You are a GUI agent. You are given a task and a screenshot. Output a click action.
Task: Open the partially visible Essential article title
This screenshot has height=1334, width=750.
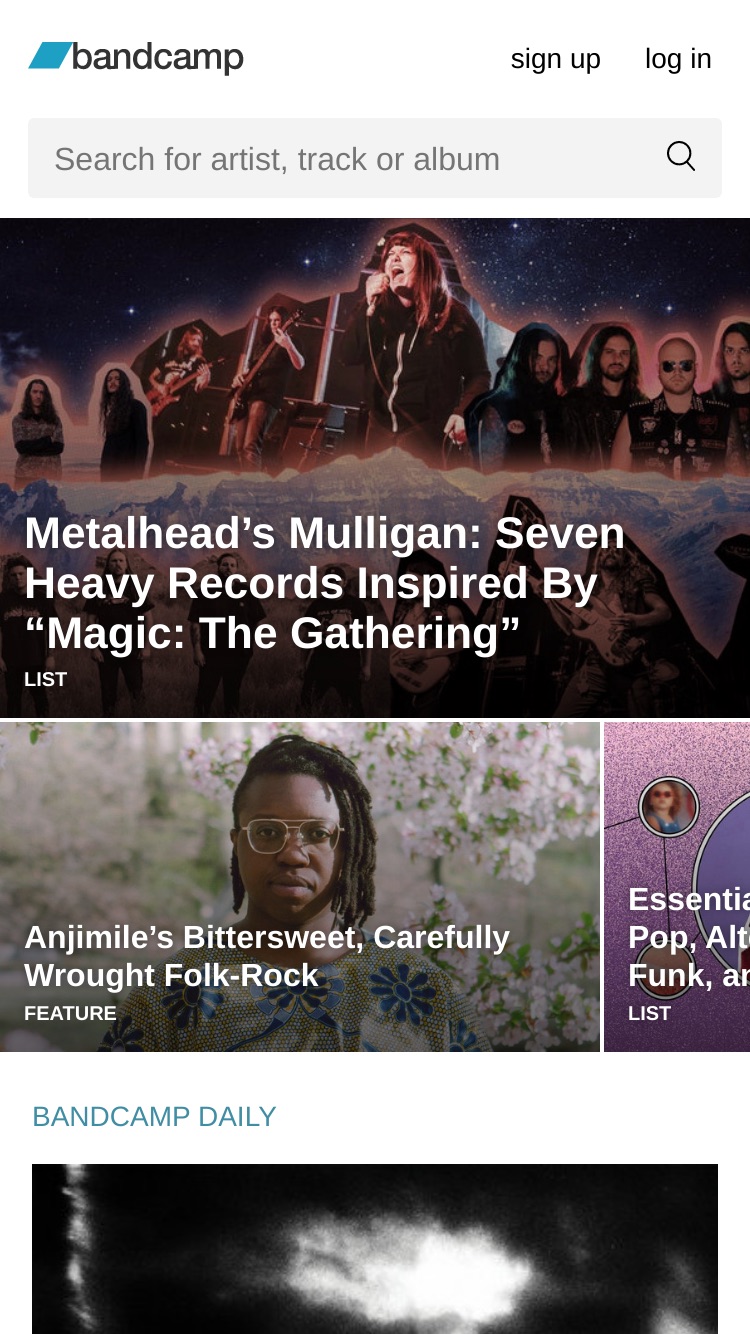pos(689,937)
